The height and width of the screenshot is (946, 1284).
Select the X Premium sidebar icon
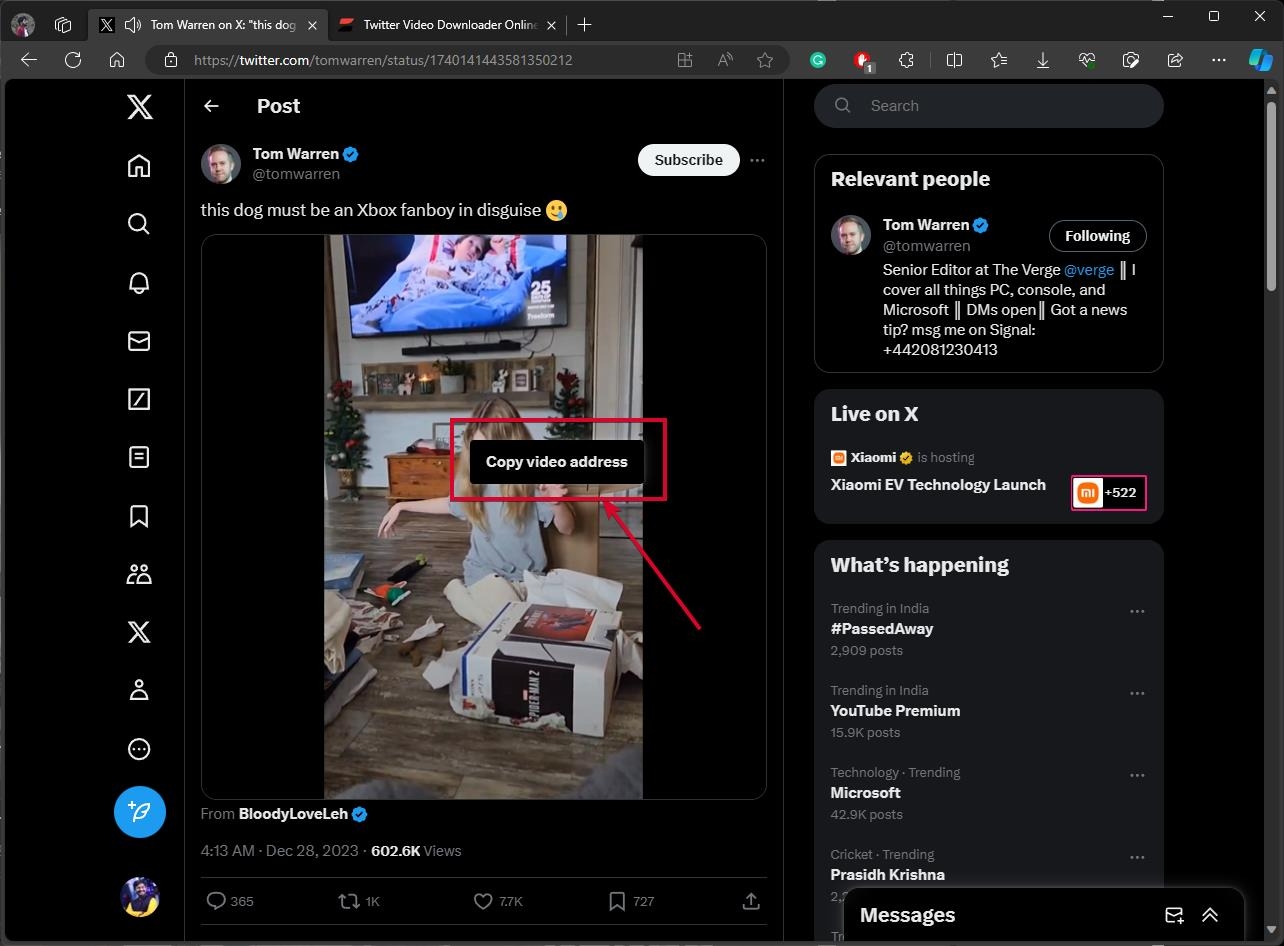pos(139,631)
